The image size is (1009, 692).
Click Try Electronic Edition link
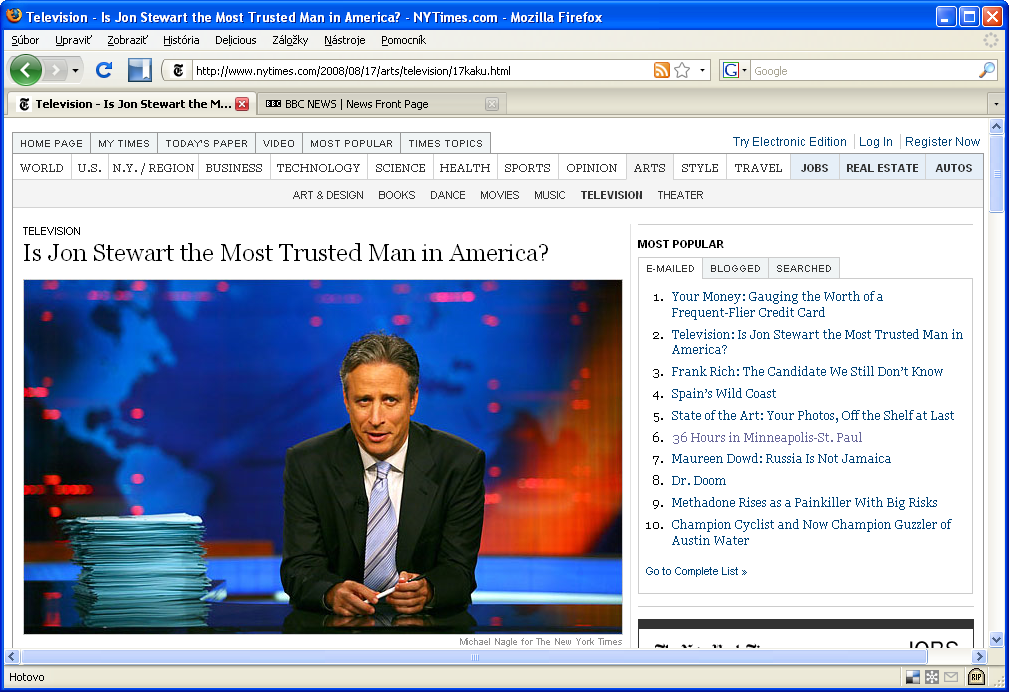(790, 142)
